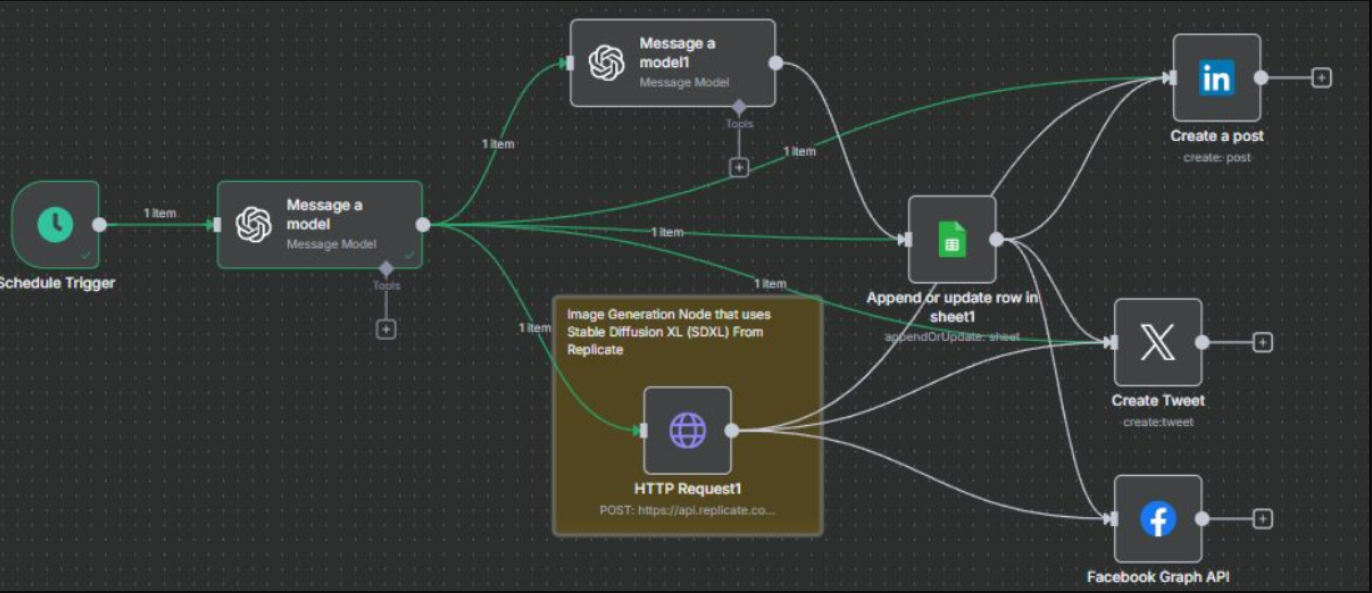Click the HTTP Request1 output connector
This screenshot has width=1372, height=593.
[x=732, y=430]
